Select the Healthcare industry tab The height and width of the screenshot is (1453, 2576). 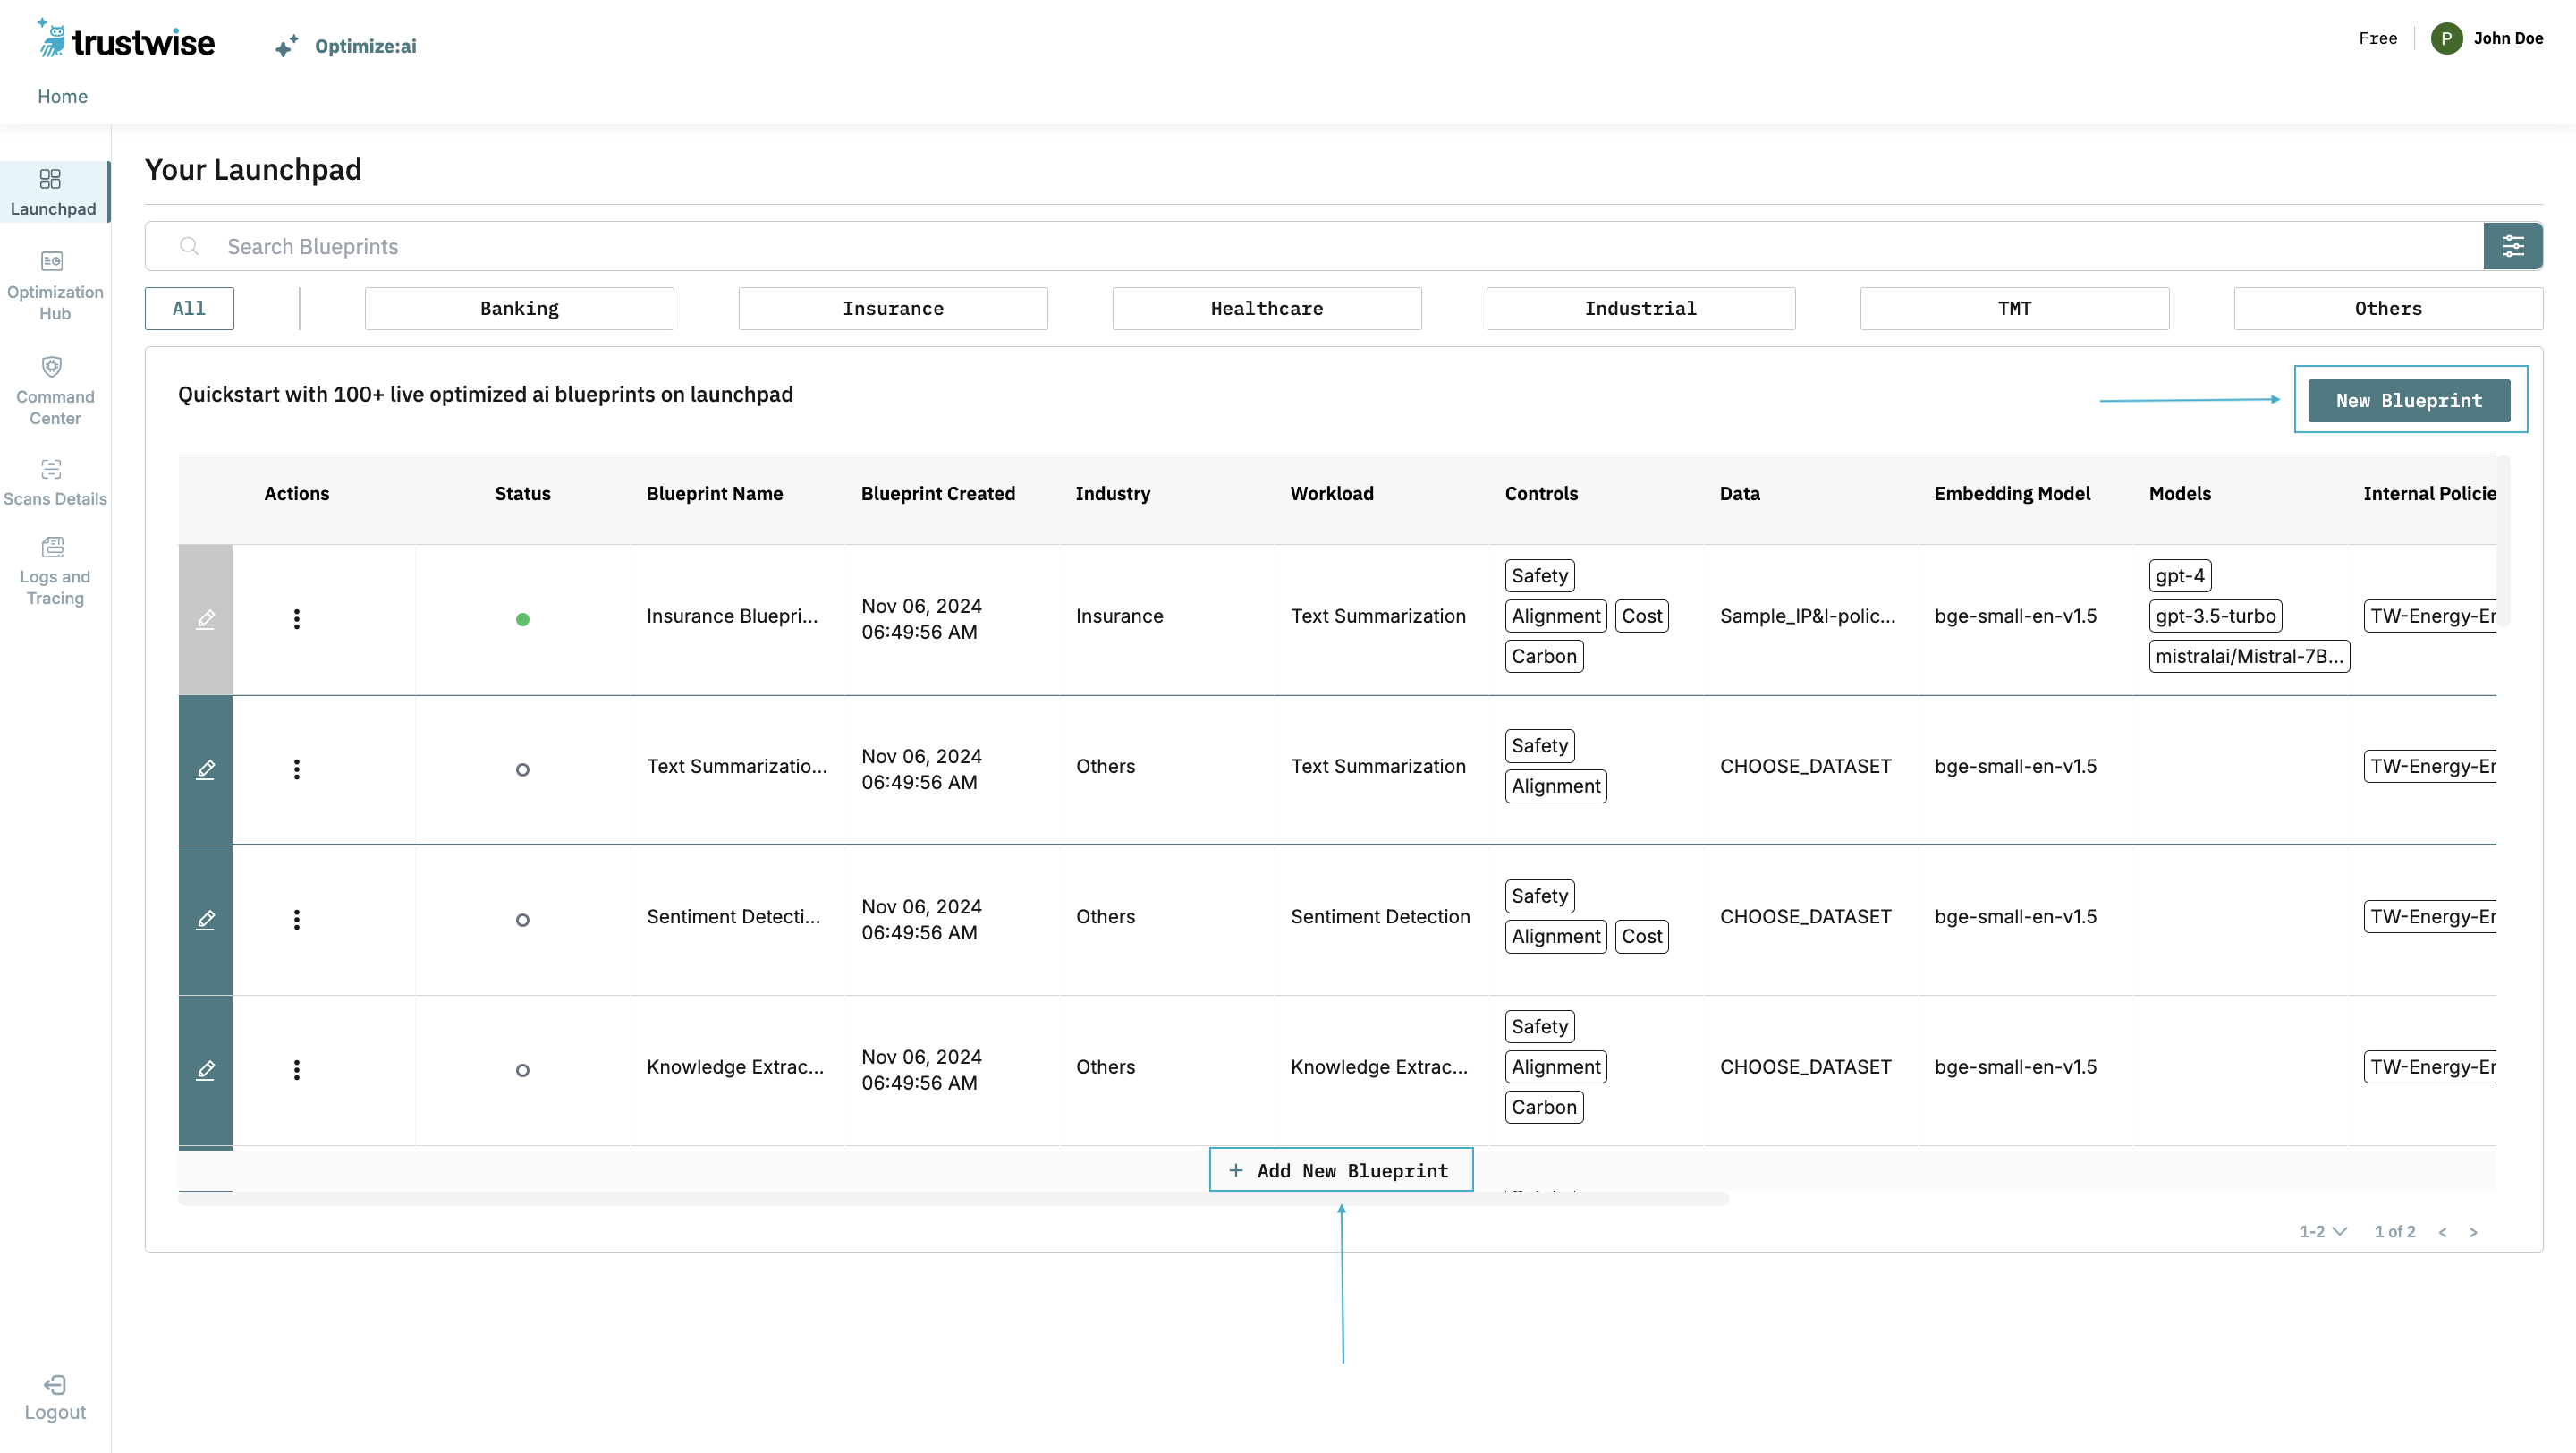tap(1266, 309)
